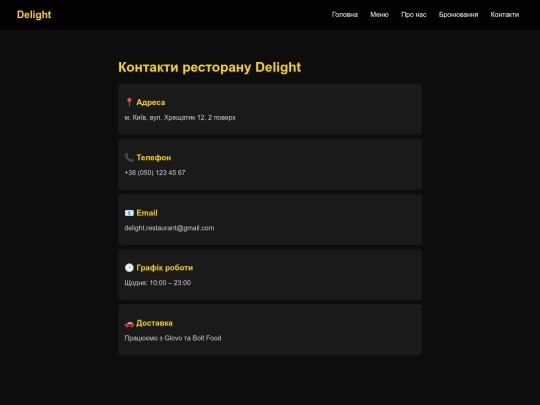Image resolution: width=540 pixels, height=405 pixels.
Task: Click the telephone handset icon
Action: (x=129, y=157)
